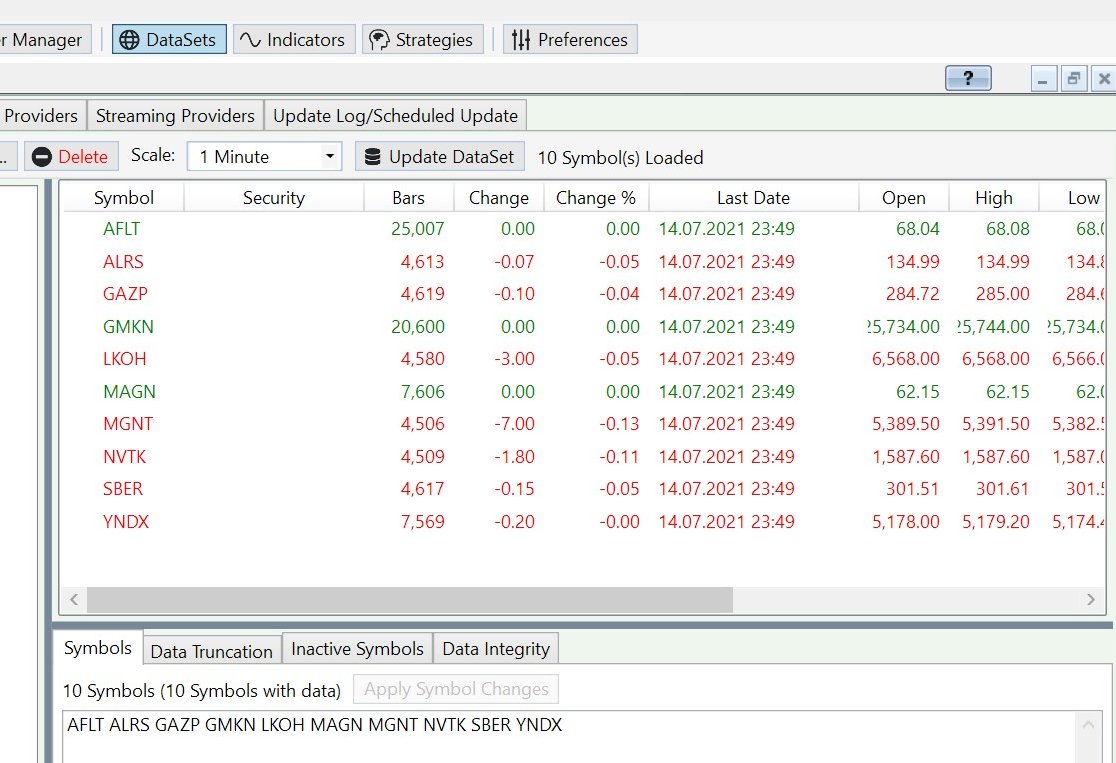1116x763 pixels.
Task: Select the Data Integrity tab
Action: pyautogui.click(x=496, y=649)
